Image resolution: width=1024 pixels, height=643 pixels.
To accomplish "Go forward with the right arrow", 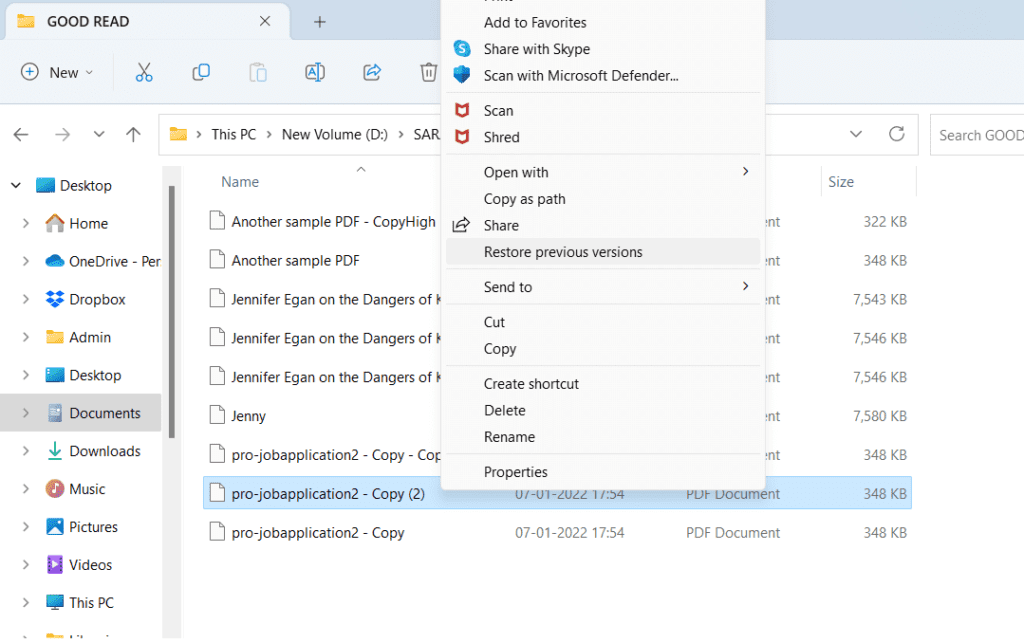I will [x=62, y=134].
